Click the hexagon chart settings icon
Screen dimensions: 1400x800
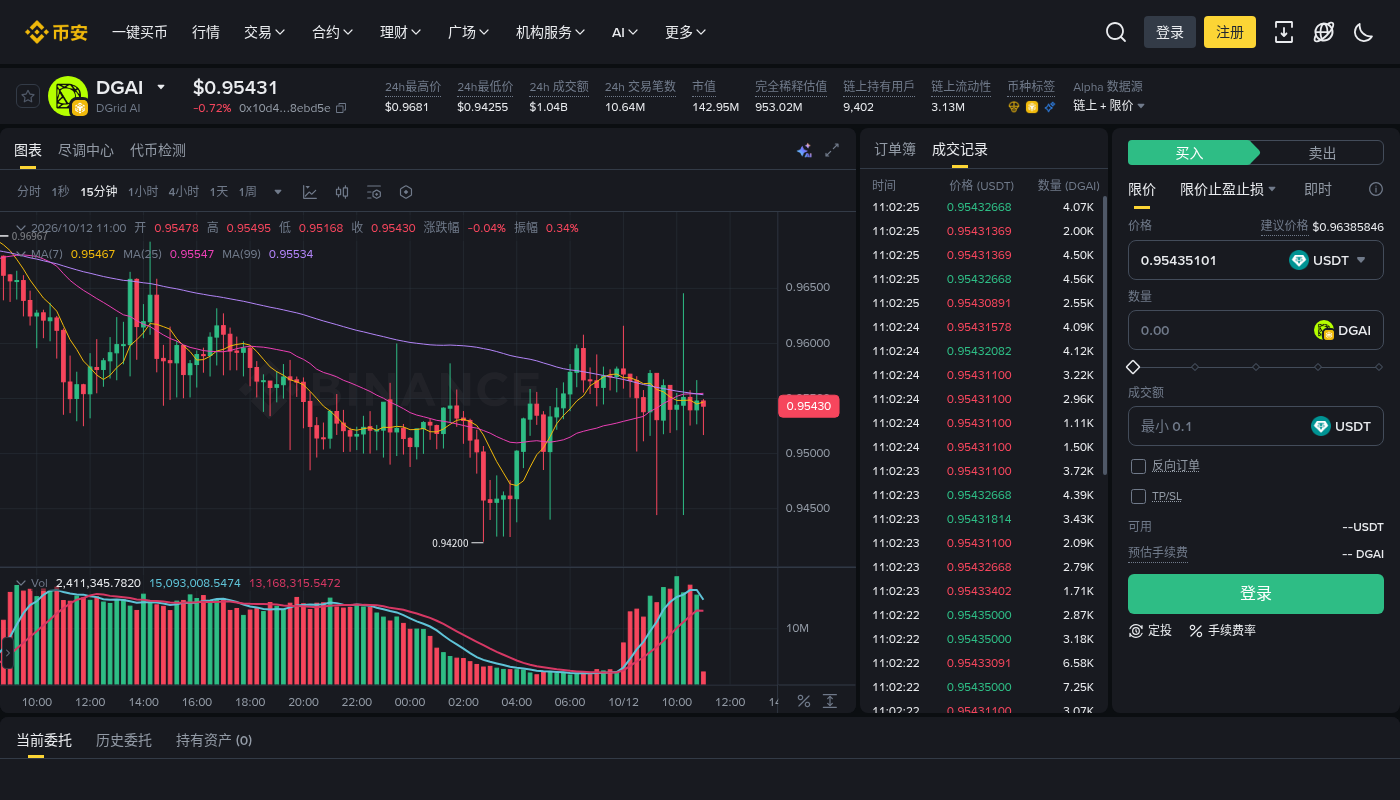(x=406, y=192)
